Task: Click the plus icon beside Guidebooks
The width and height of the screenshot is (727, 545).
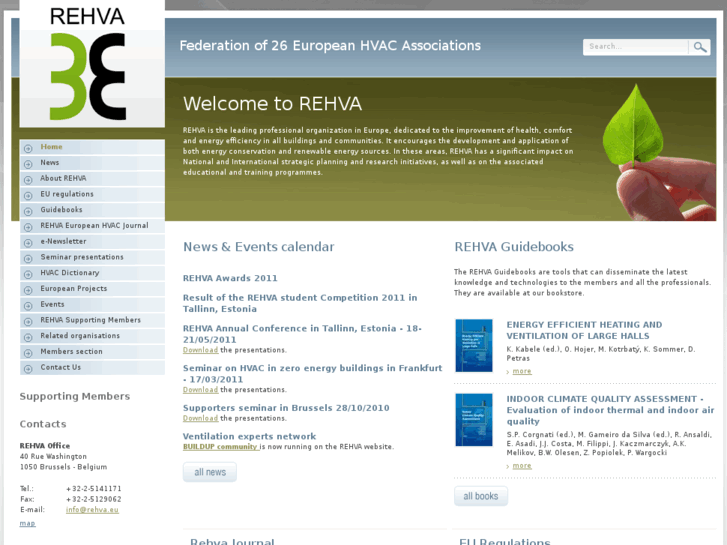Action: 28,210
